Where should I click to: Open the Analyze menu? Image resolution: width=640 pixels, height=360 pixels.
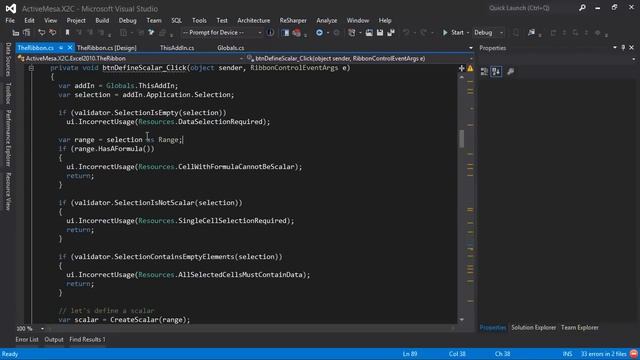pyautogui.click(x=327, y=20)
